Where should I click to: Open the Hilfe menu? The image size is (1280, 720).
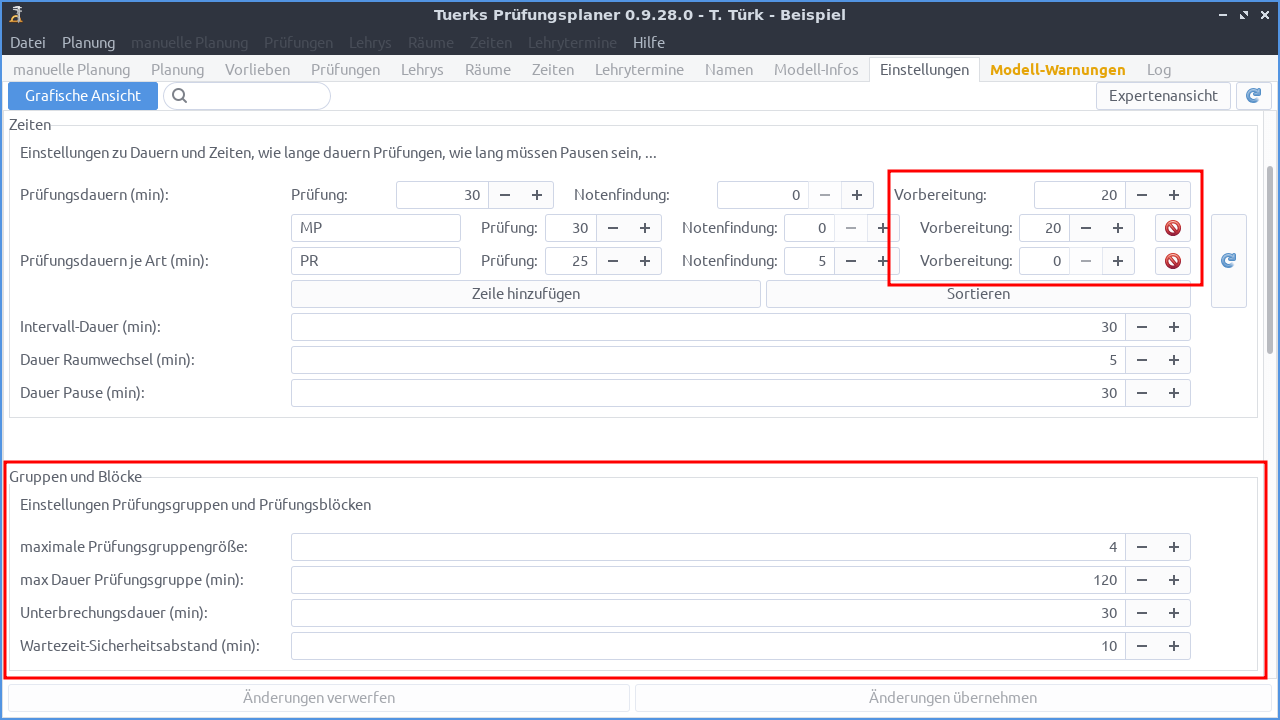[x=648, y=43]
